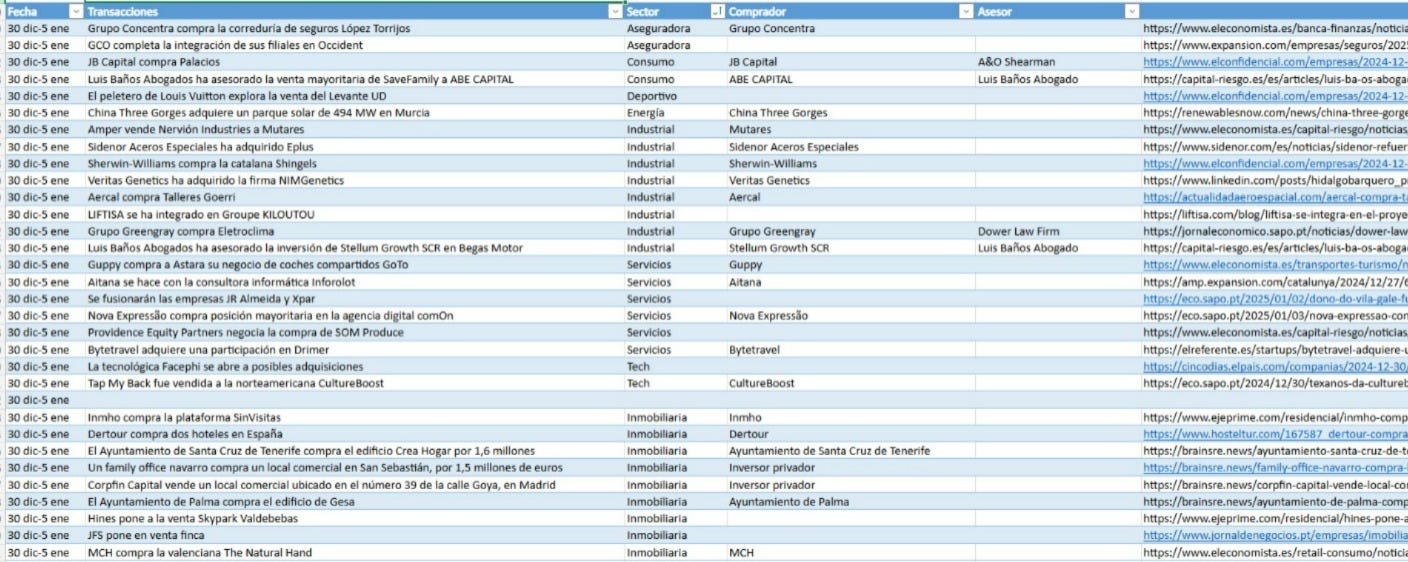This screenshot has height=562, width=1408.
Task: Select the 'Aercal compra Talleres Goerri' cell
Action: (354, 198)
